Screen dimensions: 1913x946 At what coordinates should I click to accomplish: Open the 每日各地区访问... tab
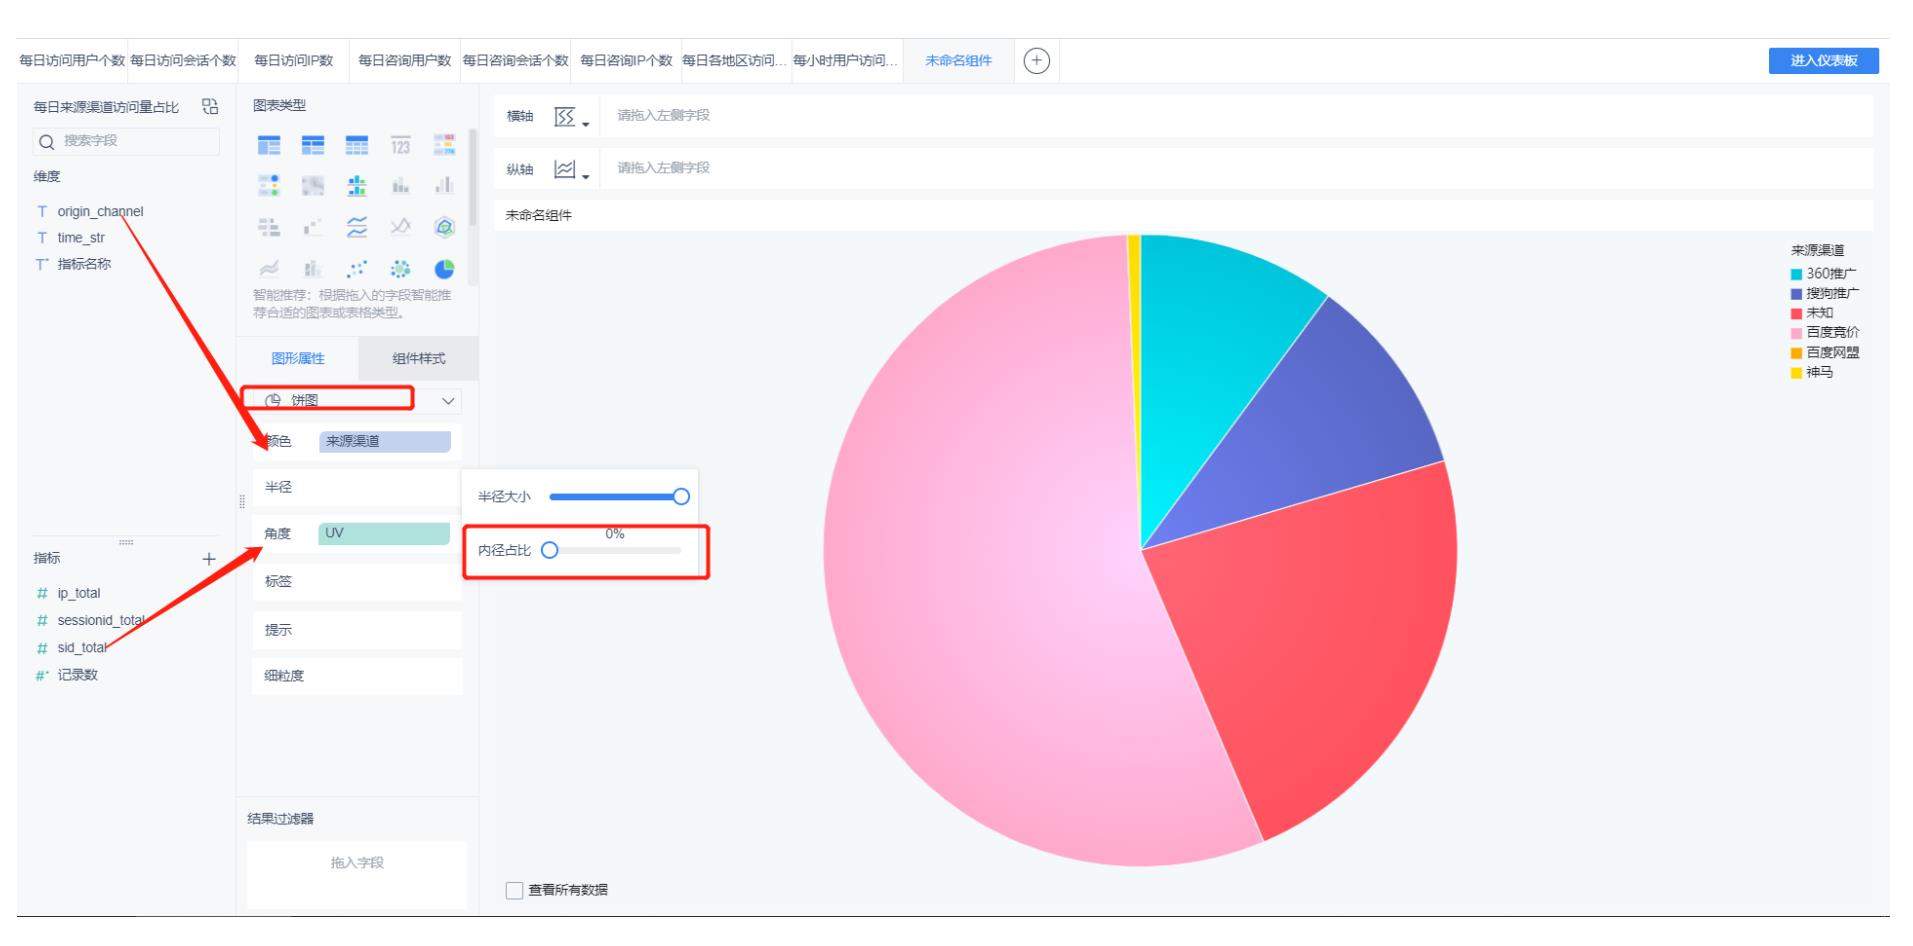[x=734, y=61]
